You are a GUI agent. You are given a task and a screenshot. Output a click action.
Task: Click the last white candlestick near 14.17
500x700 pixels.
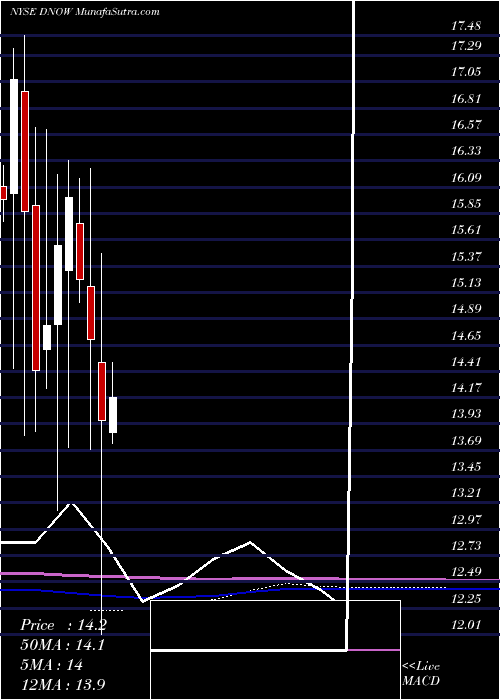[x=113, y=415]
